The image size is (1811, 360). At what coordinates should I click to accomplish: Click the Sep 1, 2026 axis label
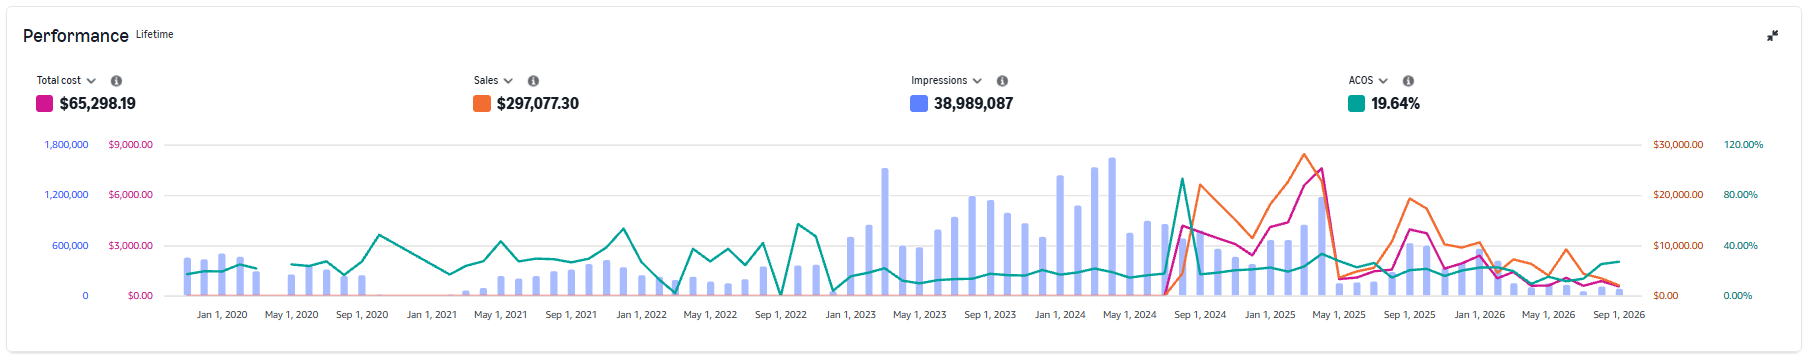tap(1619, 315)
